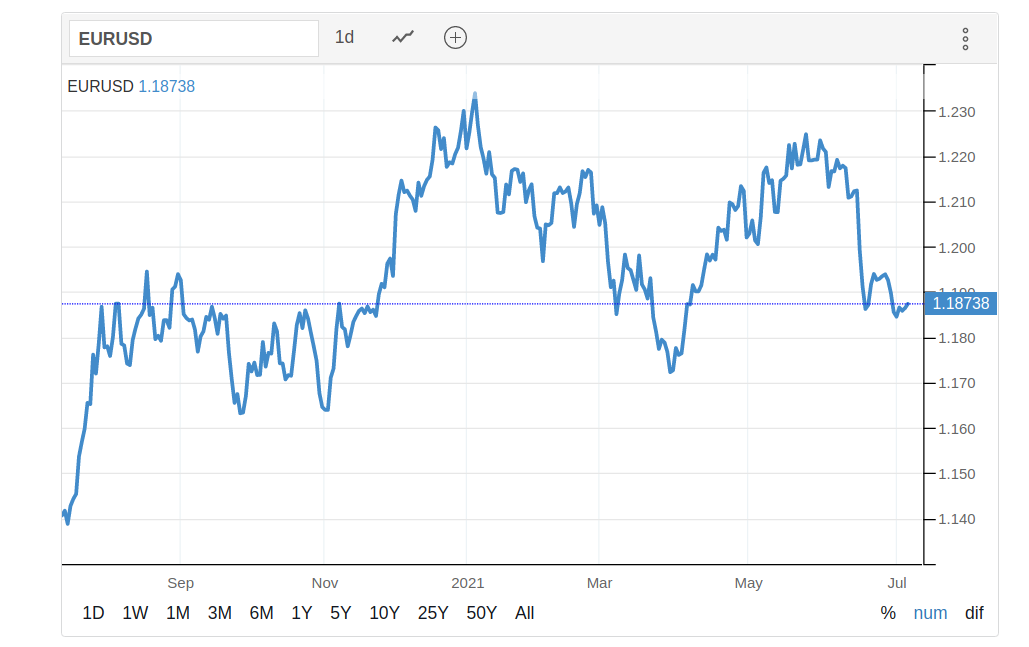Click the EURUSD symbol search field

coord(193,39)
